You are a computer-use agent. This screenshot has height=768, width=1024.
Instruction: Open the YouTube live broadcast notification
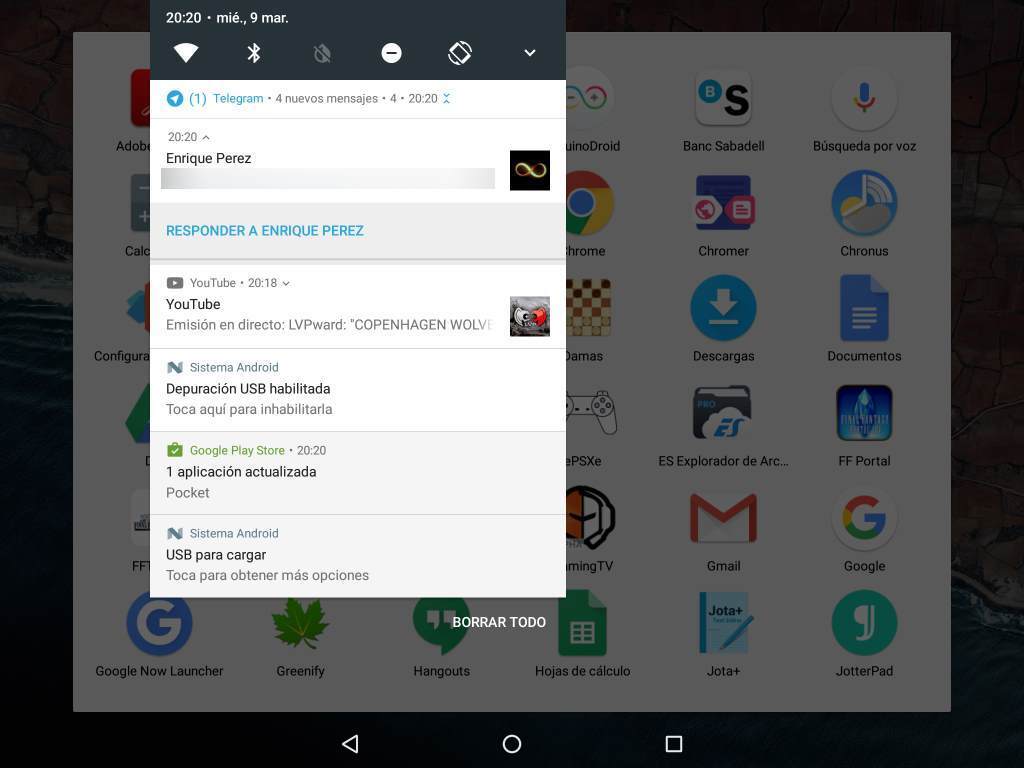(x=358, y=307)
